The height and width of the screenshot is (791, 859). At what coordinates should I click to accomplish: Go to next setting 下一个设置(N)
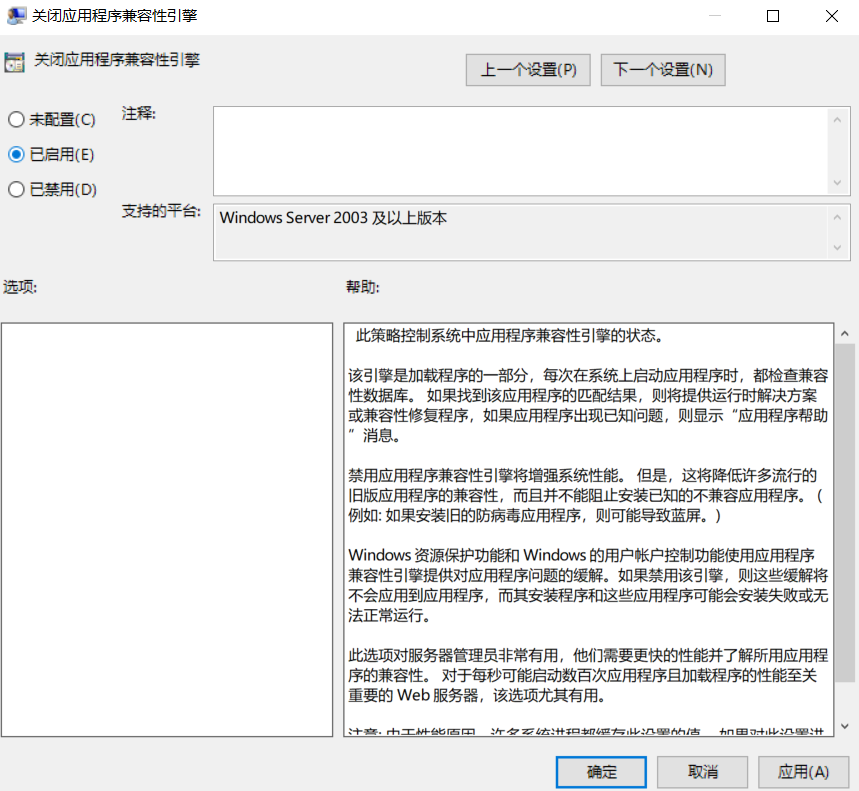point(663,70)
